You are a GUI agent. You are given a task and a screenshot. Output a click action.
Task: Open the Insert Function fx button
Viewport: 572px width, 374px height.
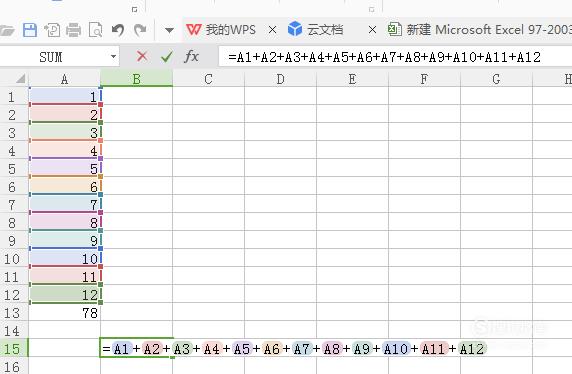(192, 57)
